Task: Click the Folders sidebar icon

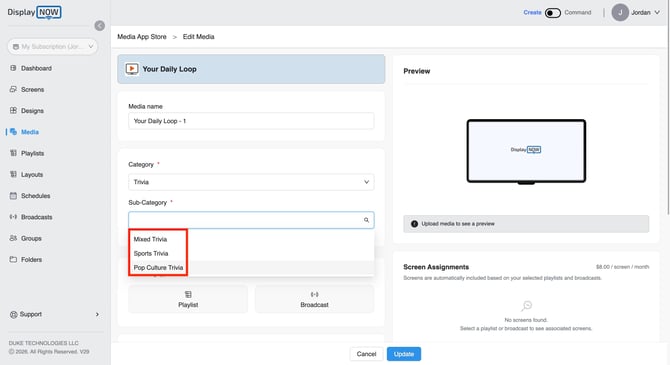Action: 13,259
